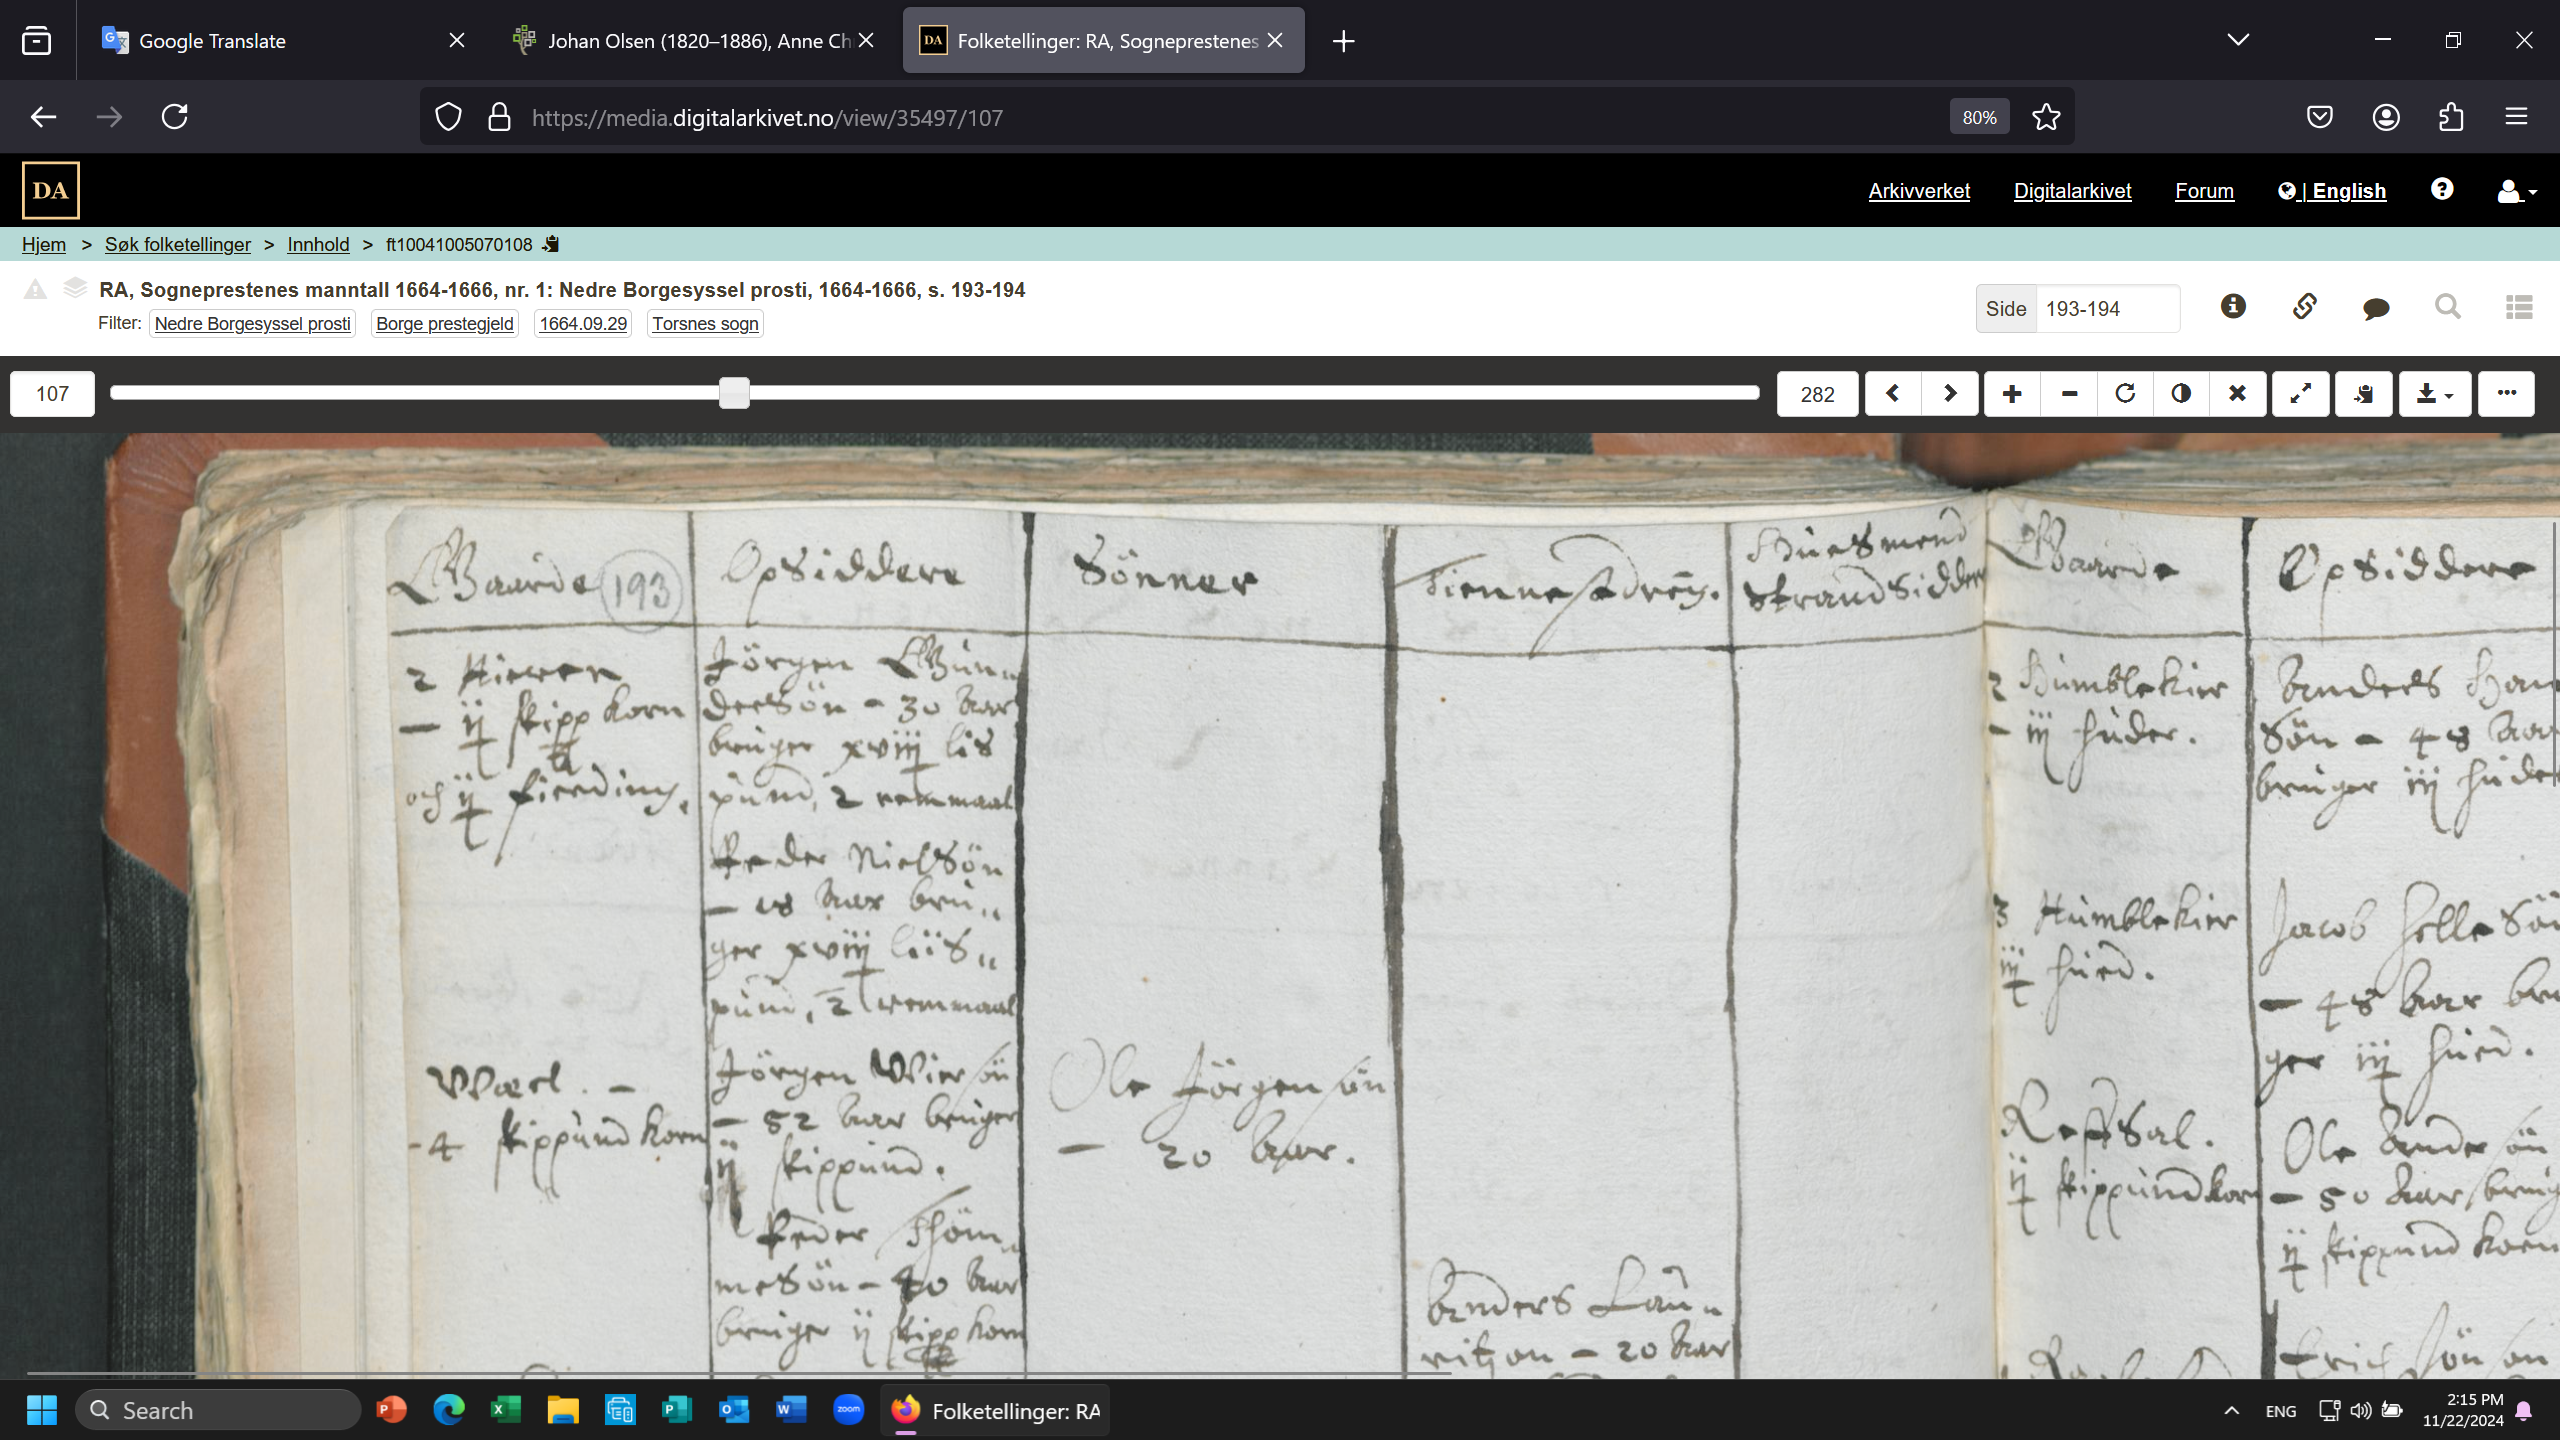This screenshot has height=1440, width=2560.
Task: Click the page navigation slider handle
Action: click(x=734, y=393)
